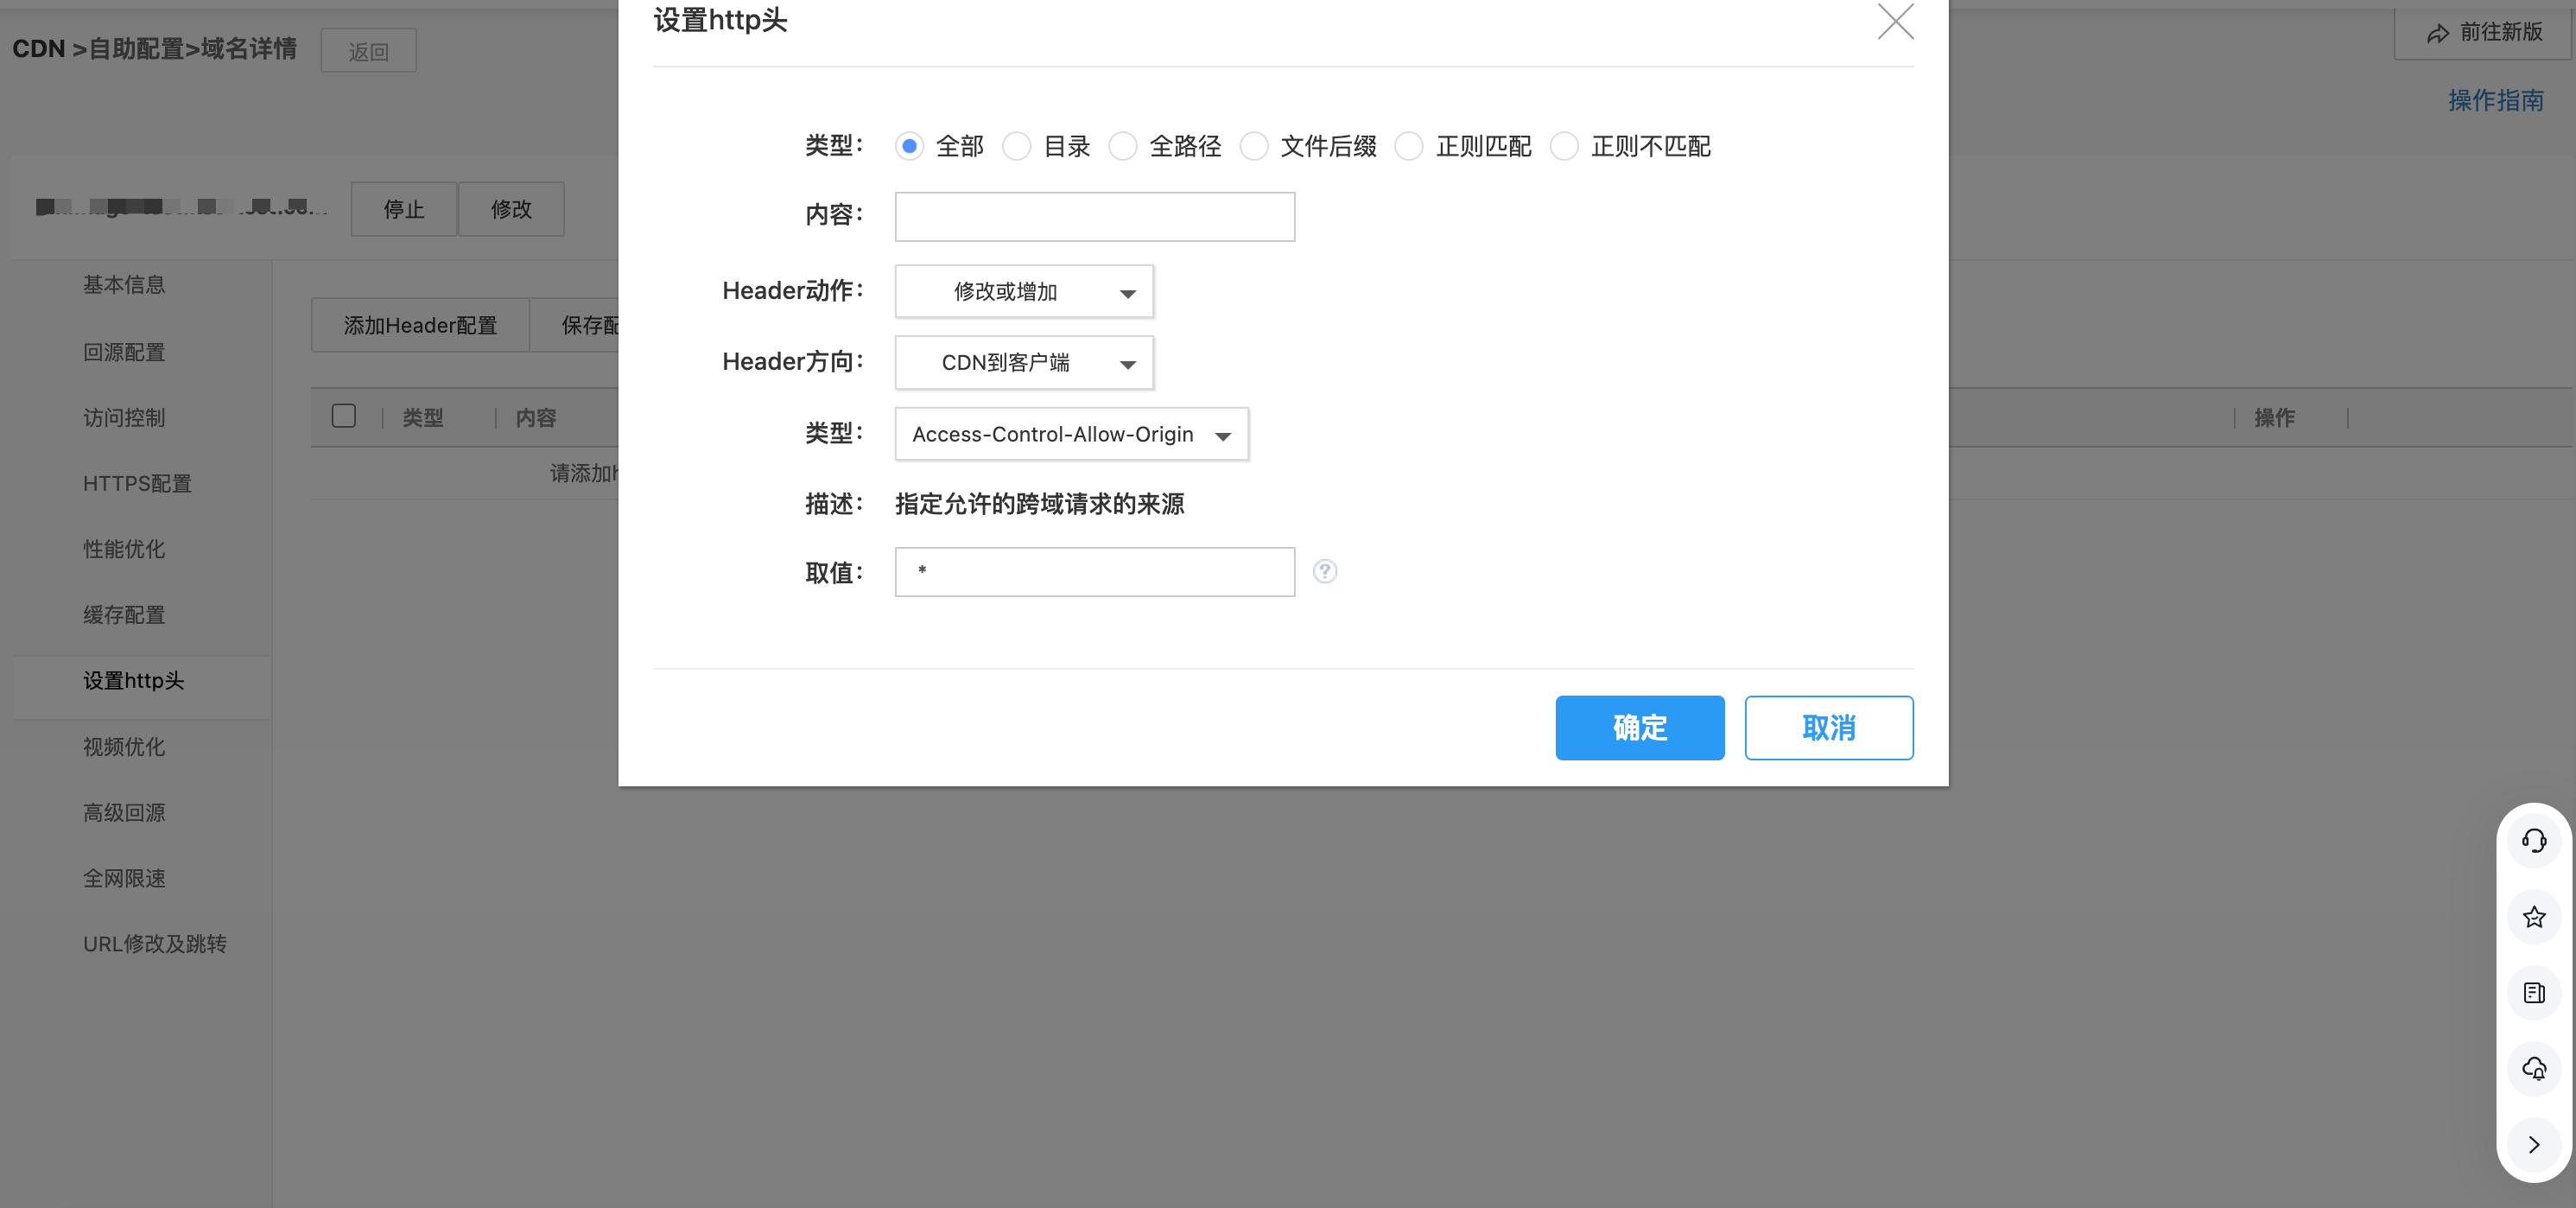Open the document feedback icon
Viewport: 2576px width, 1208px height.
pyautogui.click(x=2533, y=993)
